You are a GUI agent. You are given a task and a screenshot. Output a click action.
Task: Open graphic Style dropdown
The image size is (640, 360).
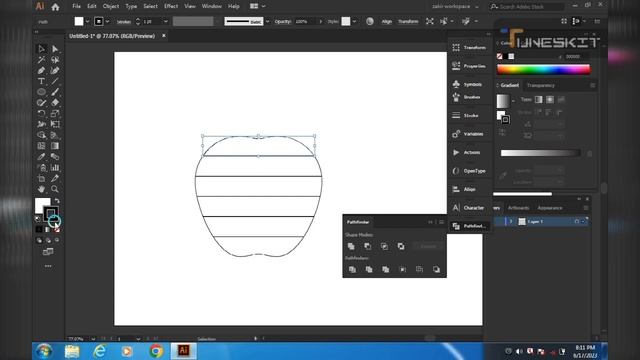(x=354, y=21)
